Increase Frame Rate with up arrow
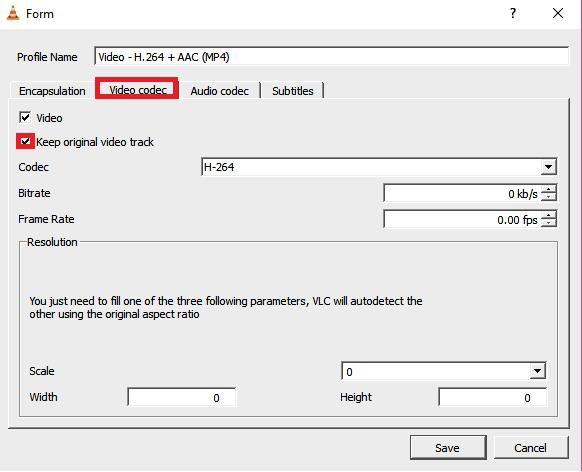 point(549,215)
